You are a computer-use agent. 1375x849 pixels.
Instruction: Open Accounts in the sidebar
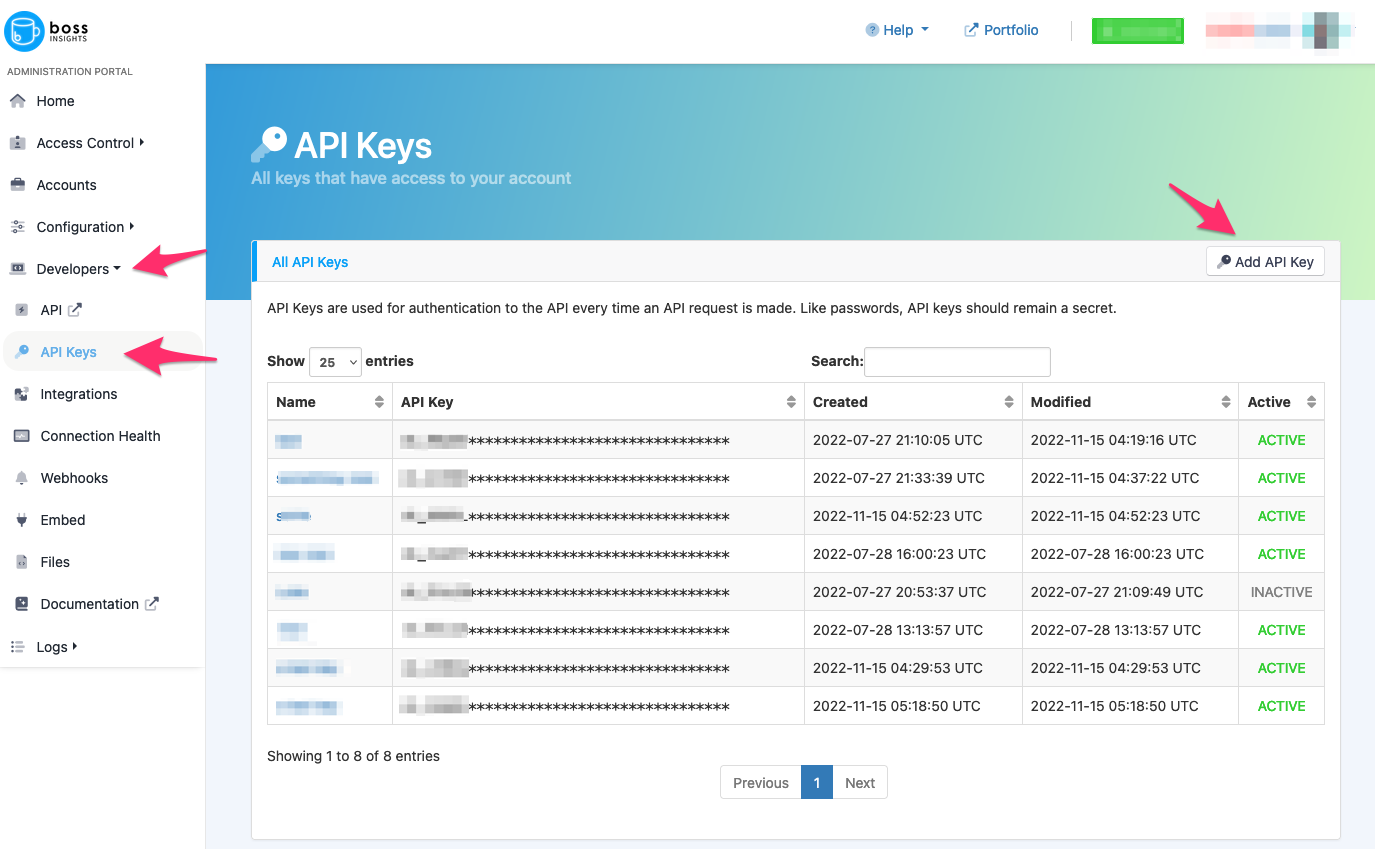click(66, 185)
